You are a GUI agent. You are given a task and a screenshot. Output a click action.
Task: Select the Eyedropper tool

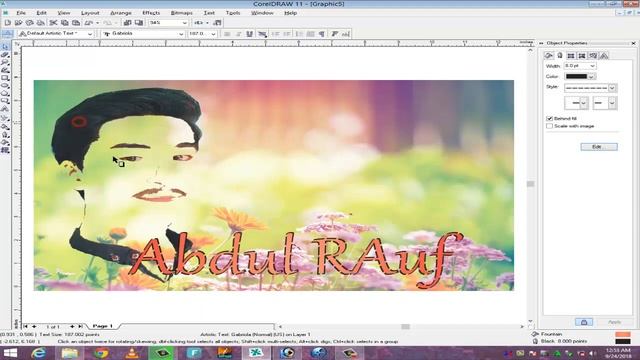[5, 127]
